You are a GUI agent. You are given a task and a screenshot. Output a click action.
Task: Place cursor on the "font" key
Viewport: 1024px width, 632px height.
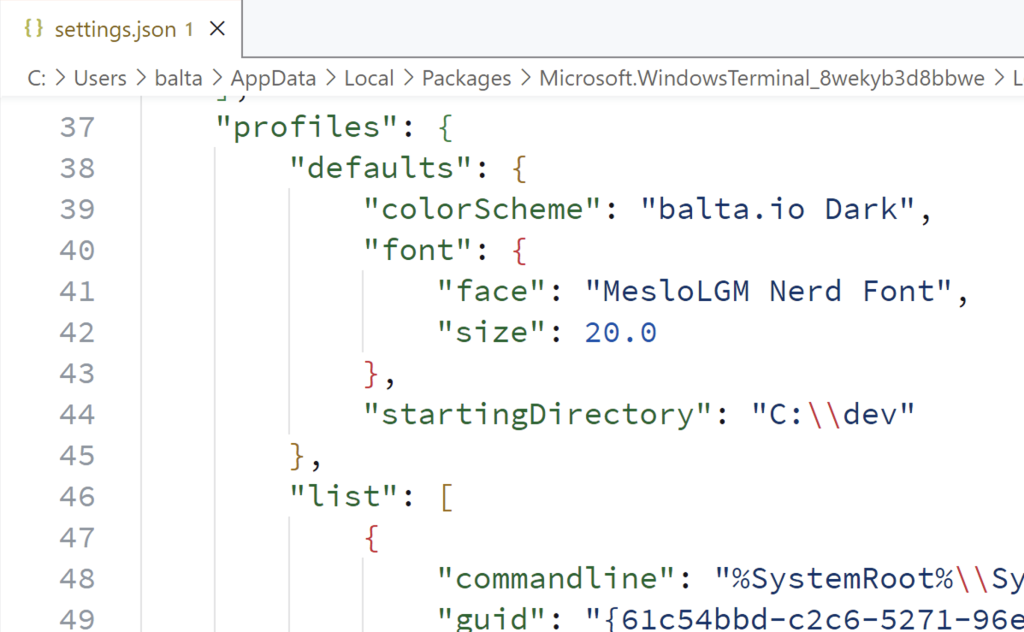(417, 251)
